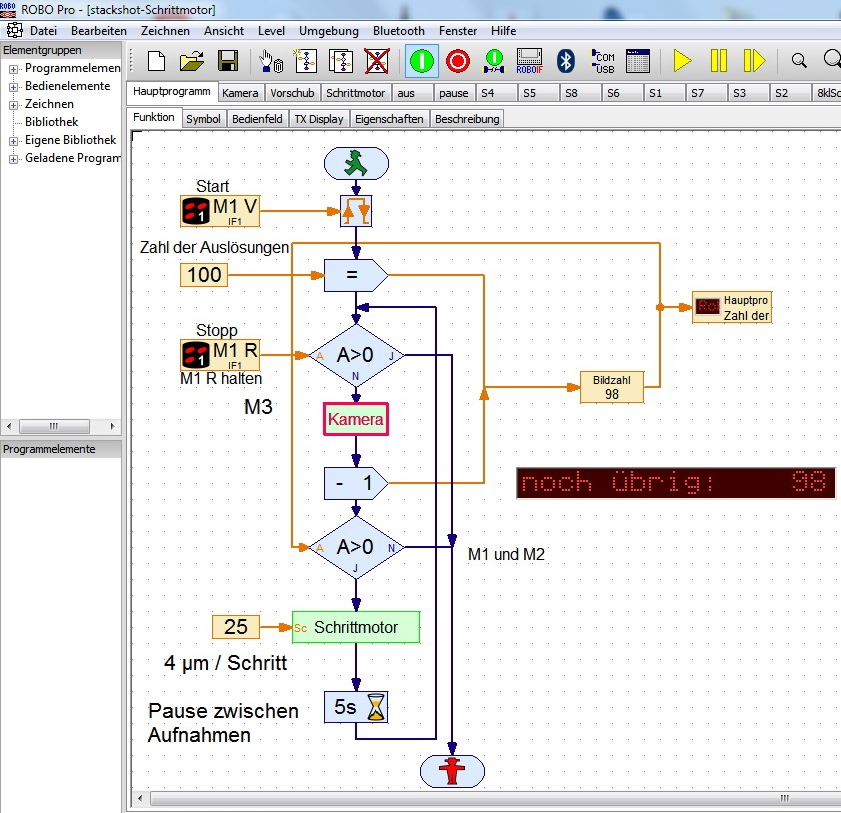Click the horizontal scrollbar in Elementgruppen panel
This screenshot has height=813, width=841.
(x=55, y=425)
